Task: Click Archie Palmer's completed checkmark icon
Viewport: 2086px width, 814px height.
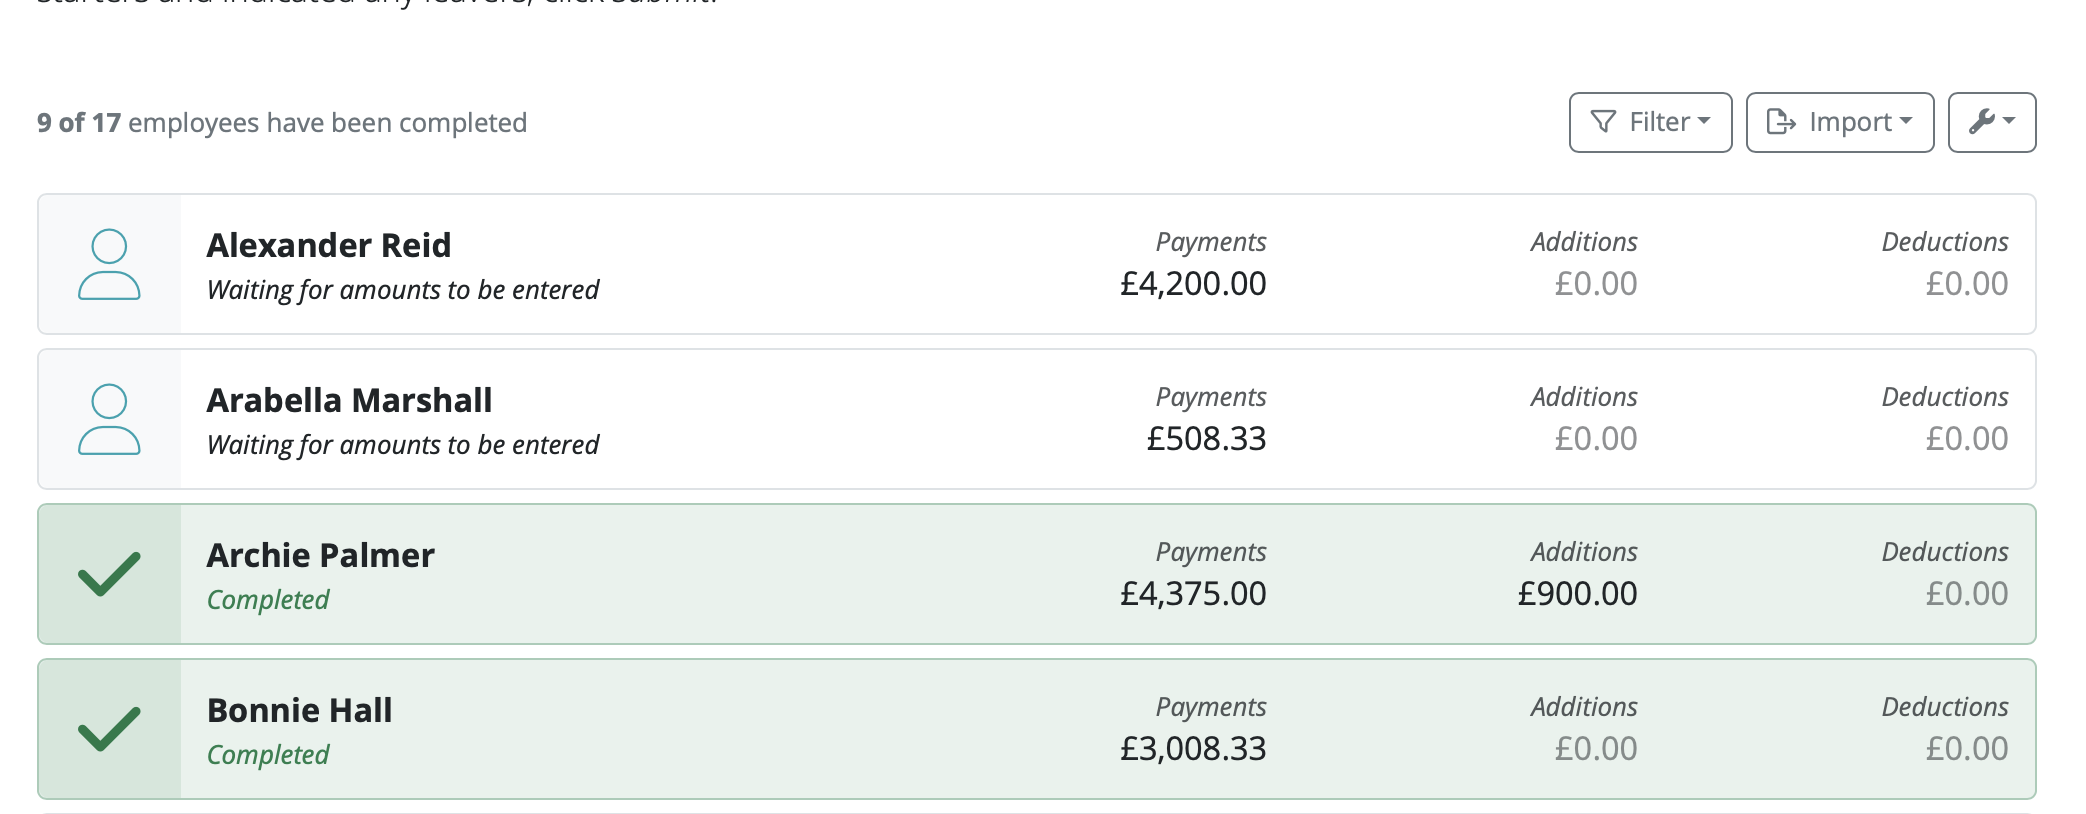Action: [x=109, y=574]
